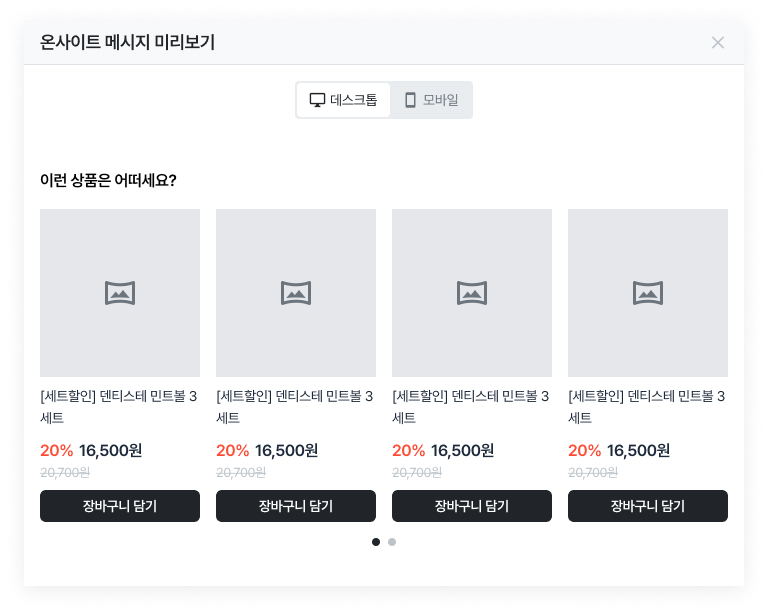768x614 pixels.
Task: Click the second product's image placeholder icon
Action: tap(296, 293)
